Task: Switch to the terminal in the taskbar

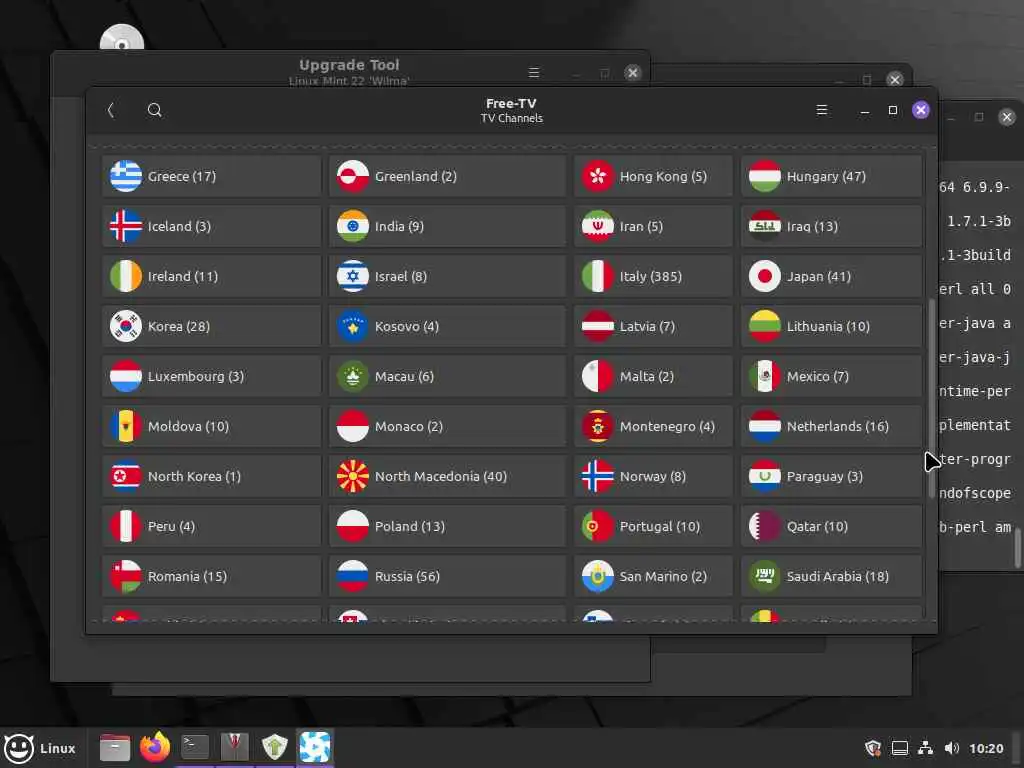Action: point(195,748)
